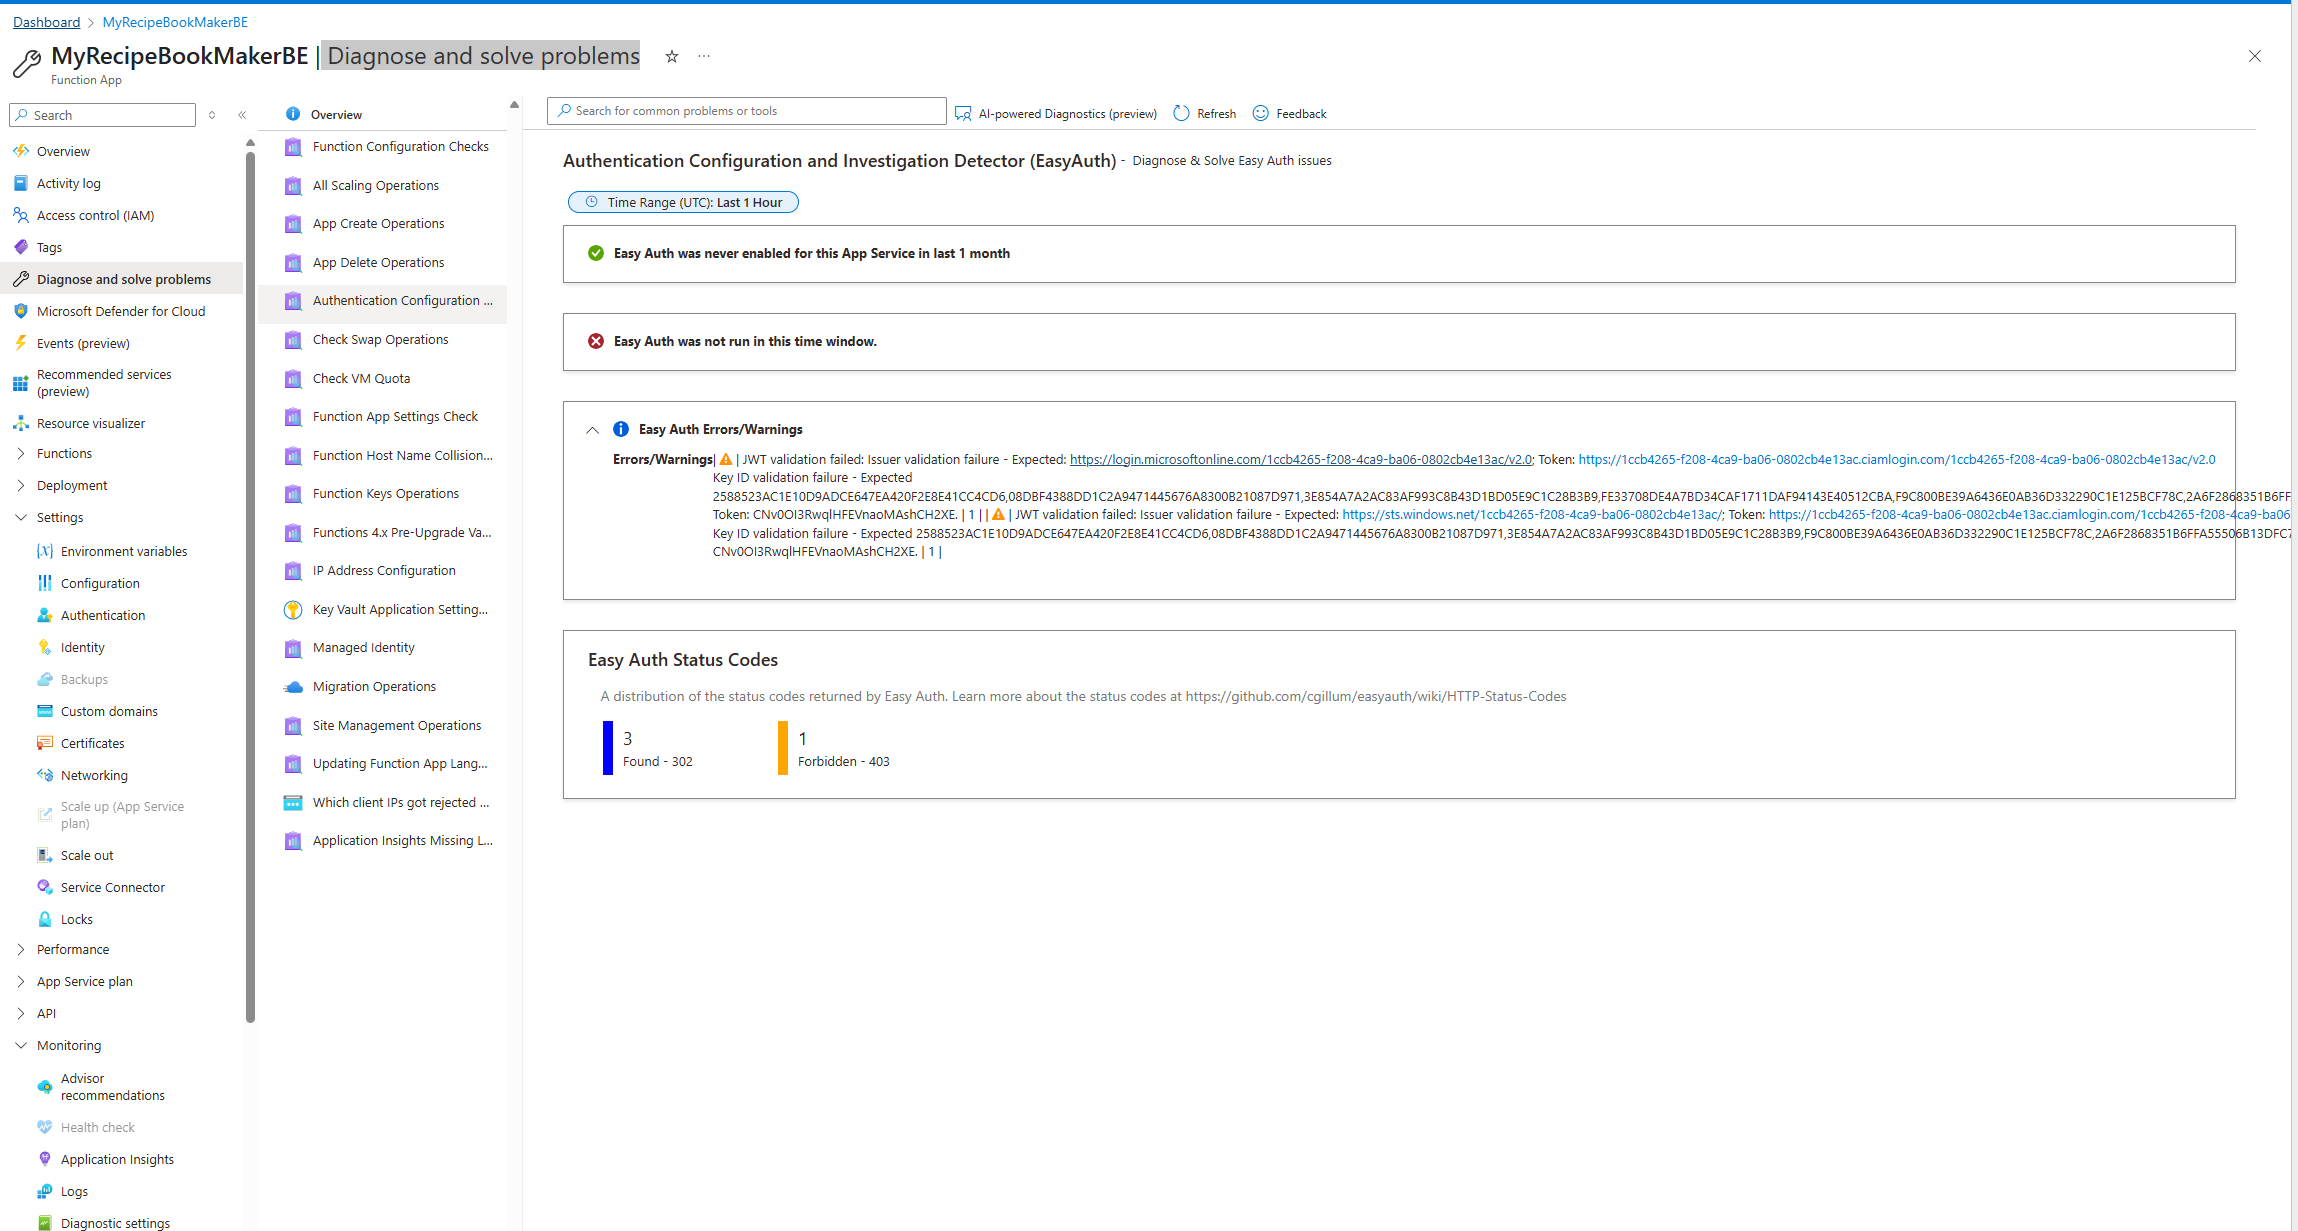The height and width of the screenshot is (1231, 2298).
Task: Collapse the Easy Auth Errors/Warnings panel
Action: [x=593, y=429]
